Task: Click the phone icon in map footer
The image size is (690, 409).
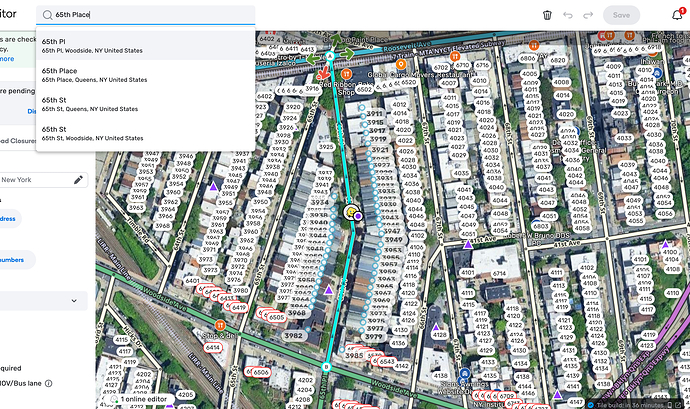Action: pos(670,405)
